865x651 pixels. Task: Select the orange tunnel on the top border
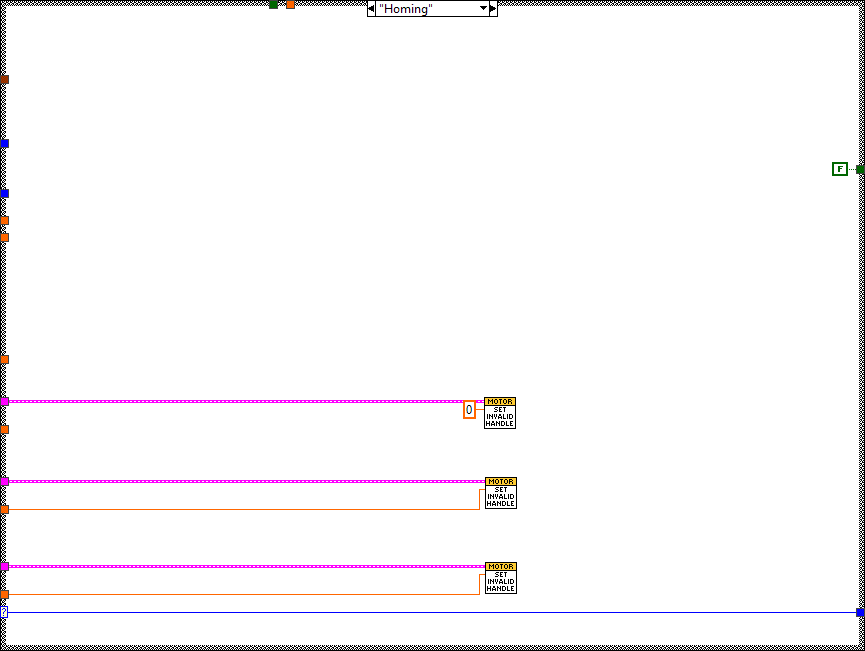tap(290, 4)
